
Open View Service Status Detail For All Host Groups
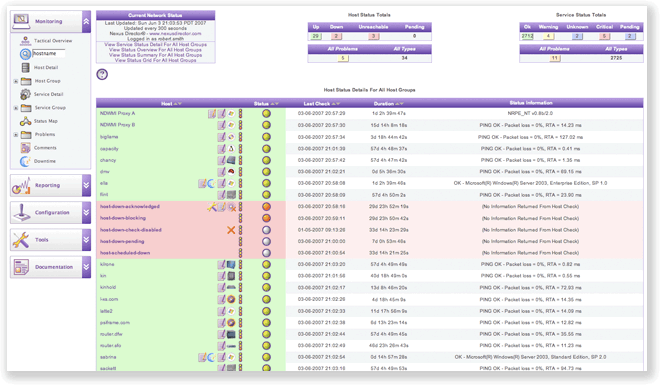(x=155, y=45)
